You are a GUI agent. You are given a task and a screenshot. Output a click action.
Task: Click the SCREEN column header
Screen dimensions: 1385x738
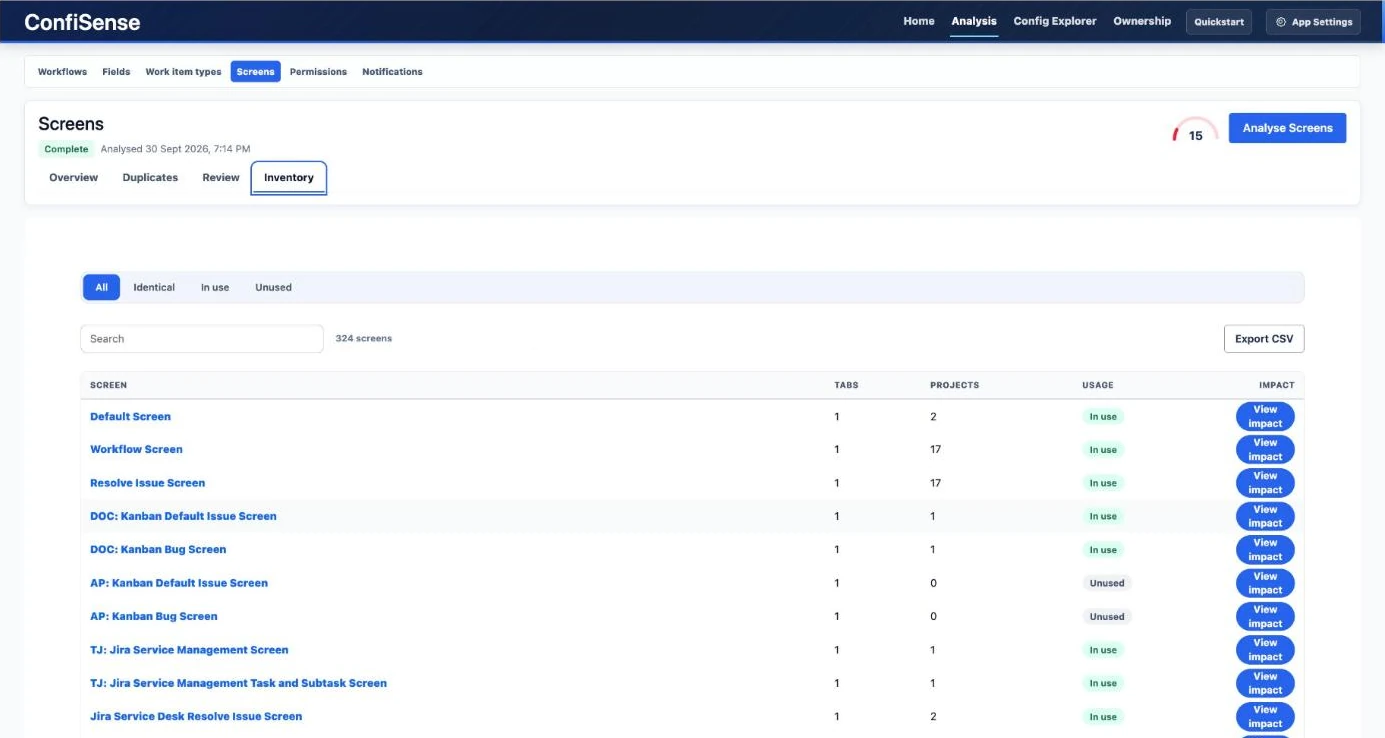(108, 385)
